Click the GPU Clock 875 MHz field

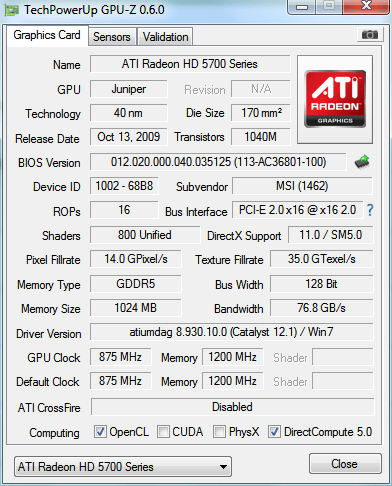coord(120,357)
